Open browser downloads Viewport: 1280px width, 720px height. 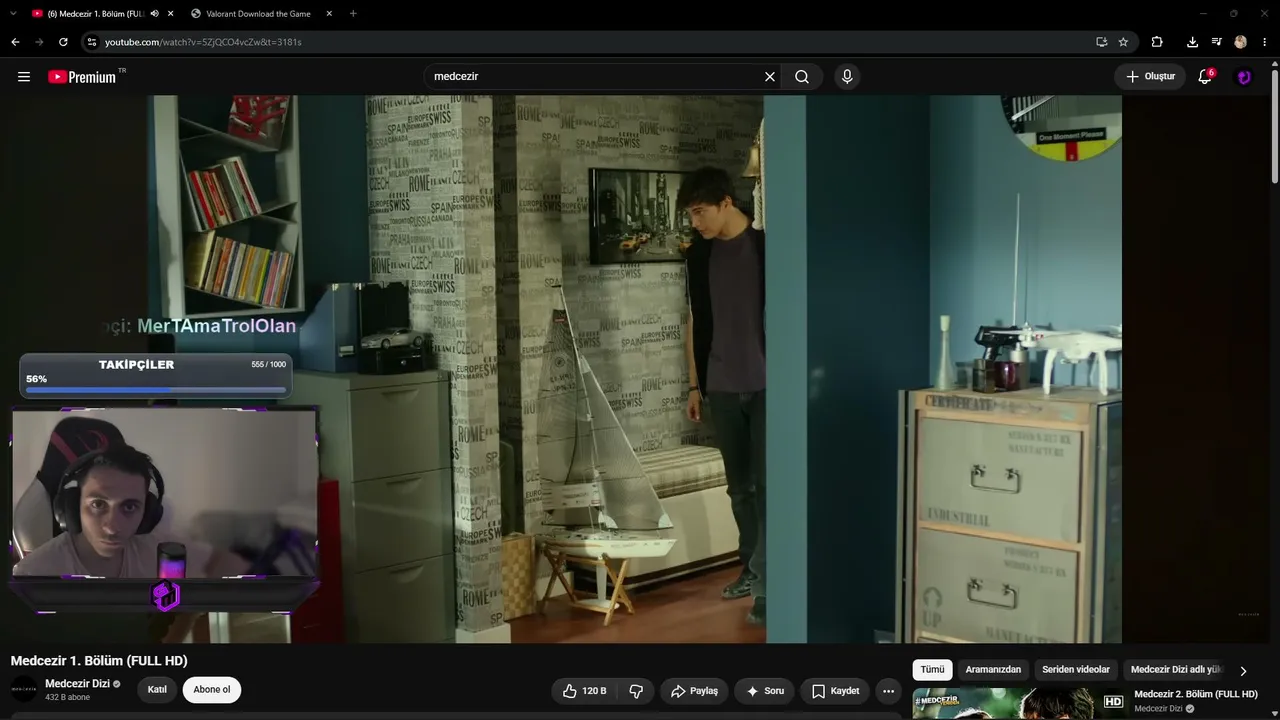point(1192,42)
